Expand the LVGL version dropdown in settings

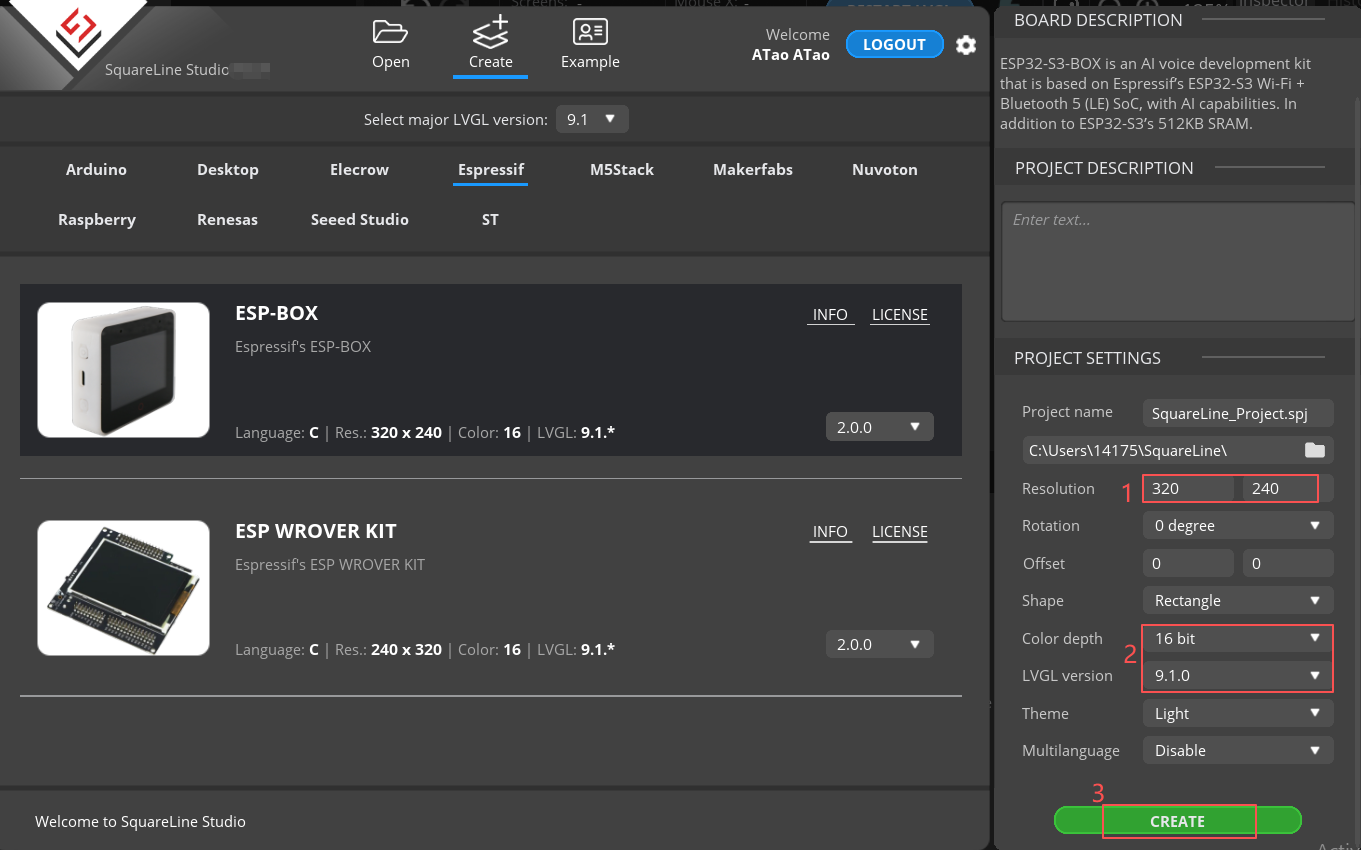click(x=1238, y=676)
